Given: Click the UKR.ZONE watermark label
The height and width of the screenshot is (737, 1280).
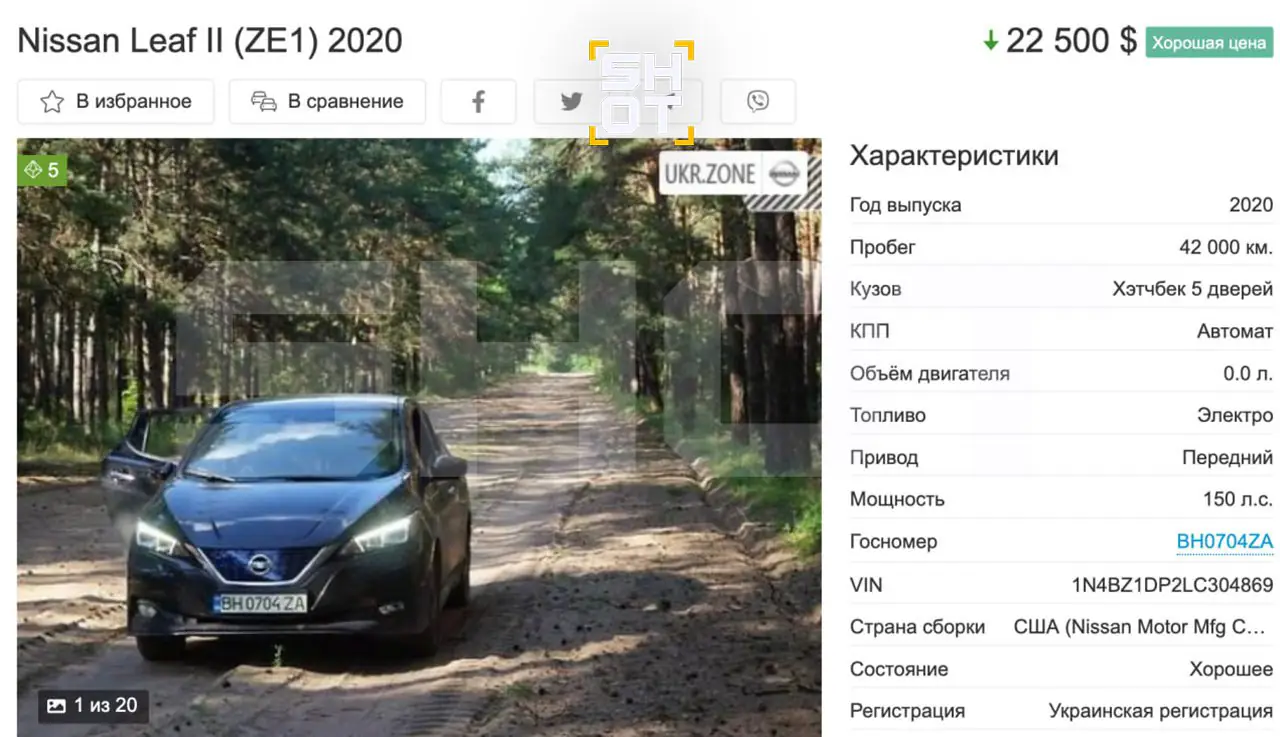Looking at the screenshot, I should [709, 174].
